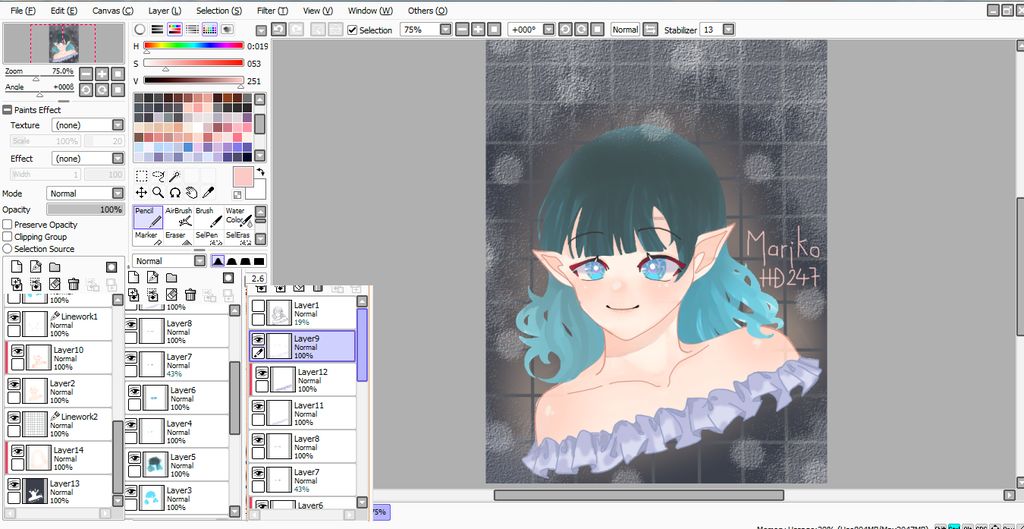Screen dimensions: 1024x529
Task: Click the layer Opacity slider bar
Action: tap(86, 210)
